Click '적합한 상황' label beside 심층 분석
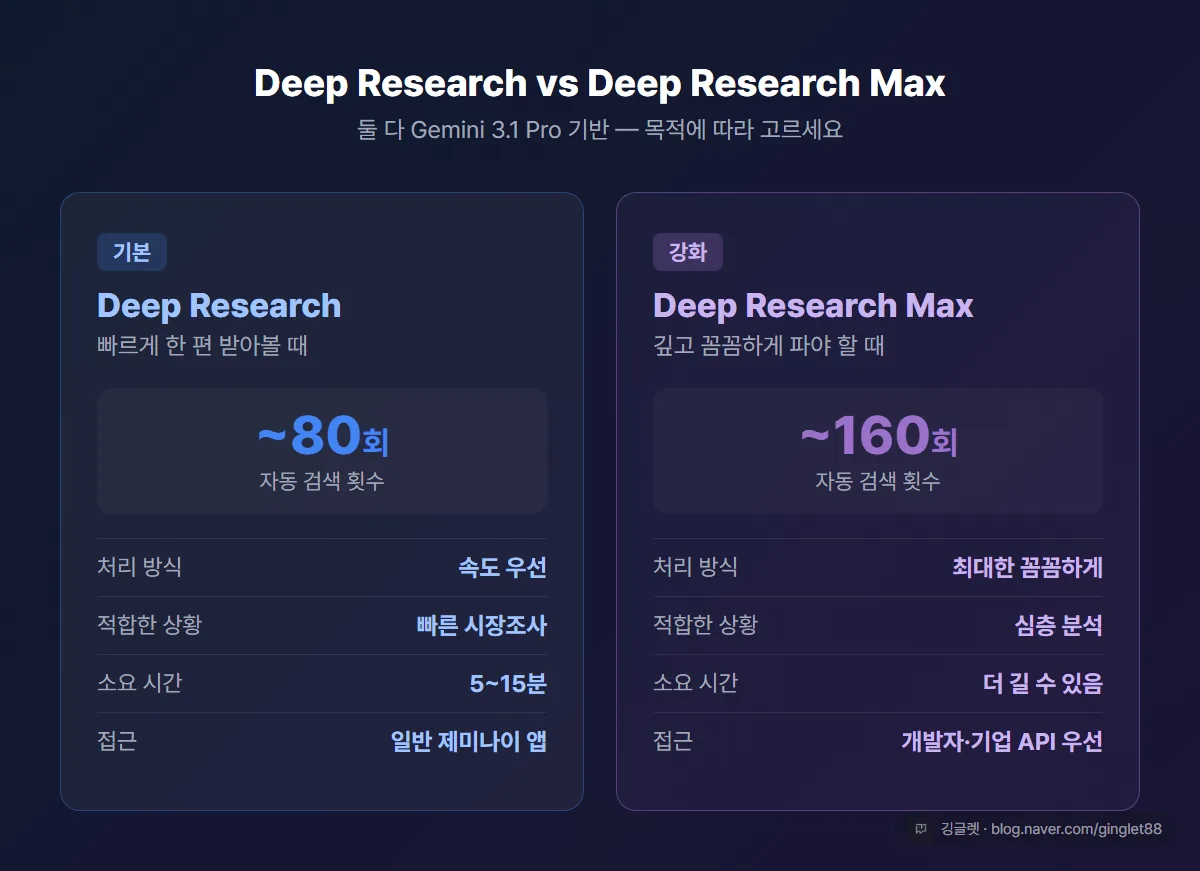The height and width of the screenshot is (871, 1200). pyautogui.click(x=705, y=625)
